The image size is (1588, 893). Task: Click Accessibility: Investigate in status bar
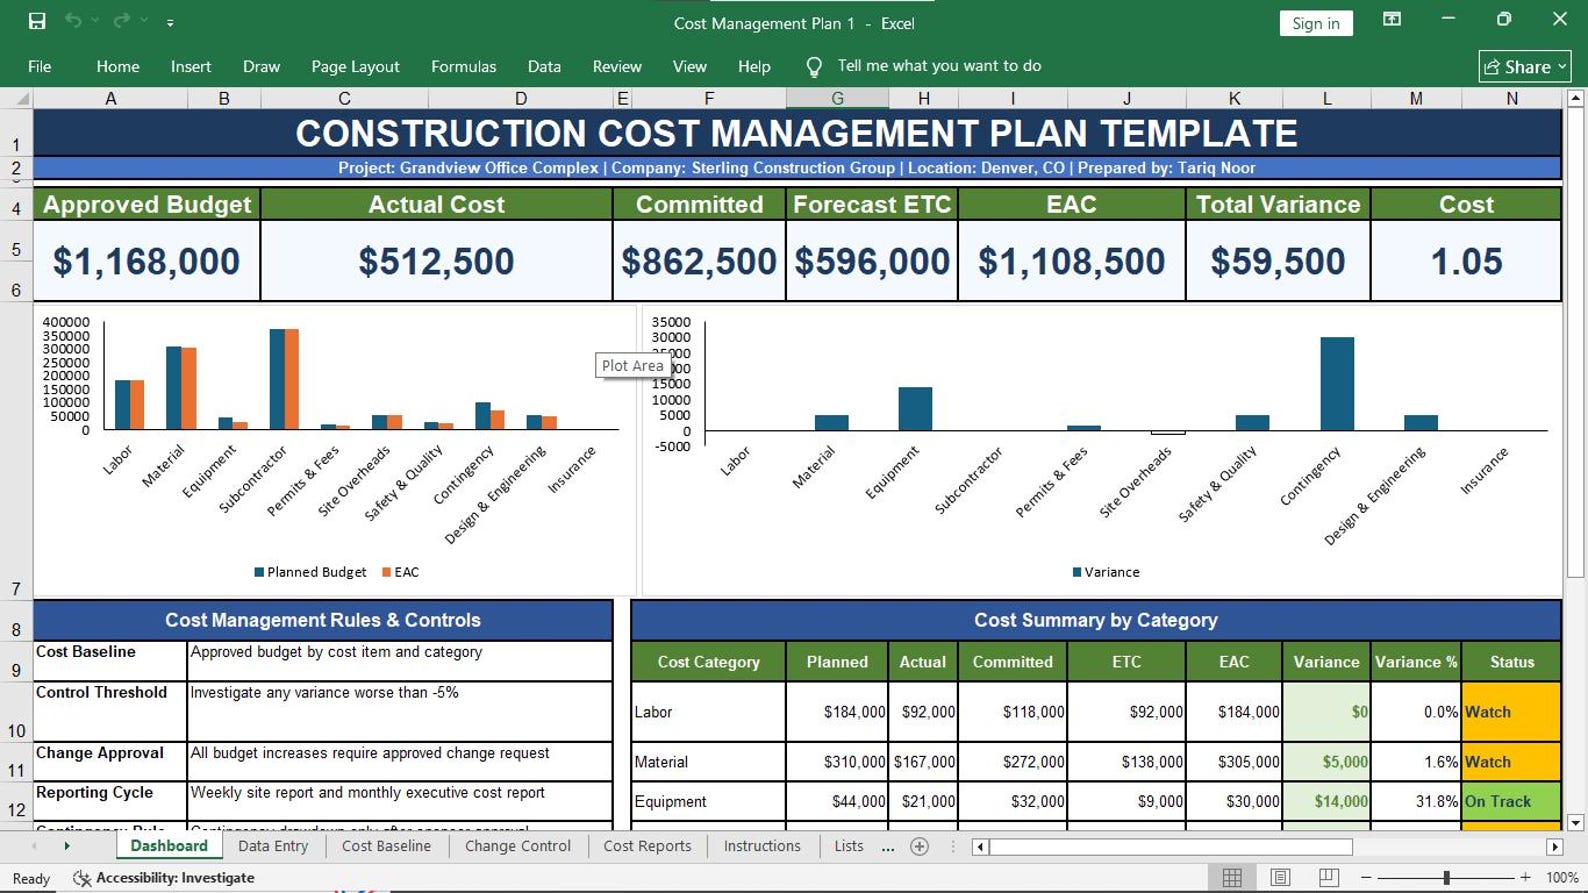[x=164, y=878]
